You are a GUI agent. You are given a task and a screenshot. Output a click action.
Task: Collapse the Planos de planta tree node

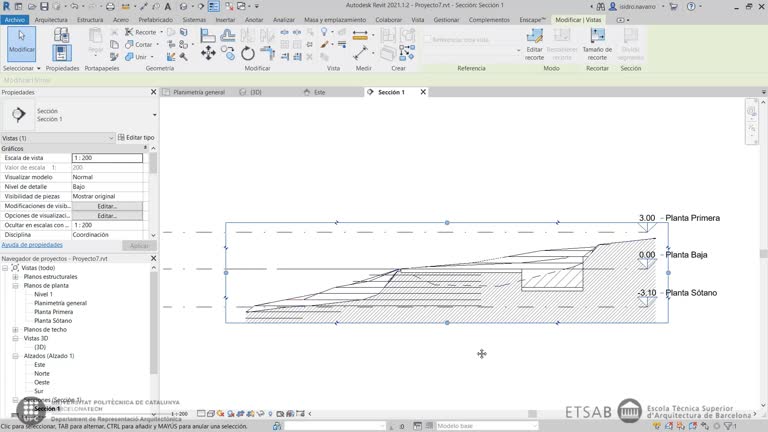click(x=15, y=286)
